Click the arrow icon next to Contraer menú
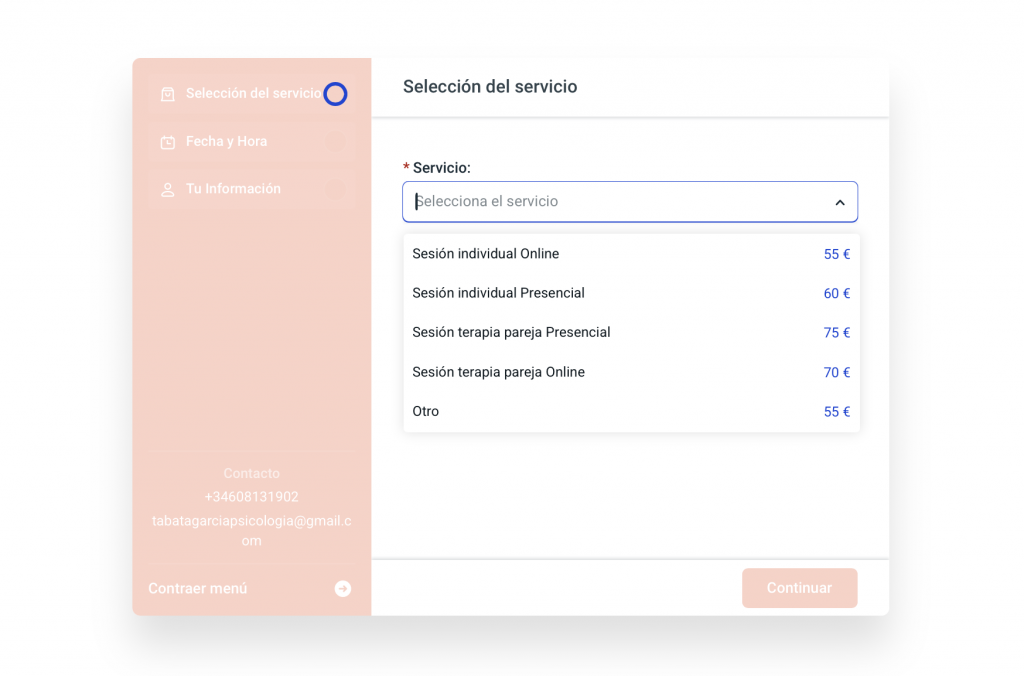This screenshot has width=1024, height=676. (343, 589)
